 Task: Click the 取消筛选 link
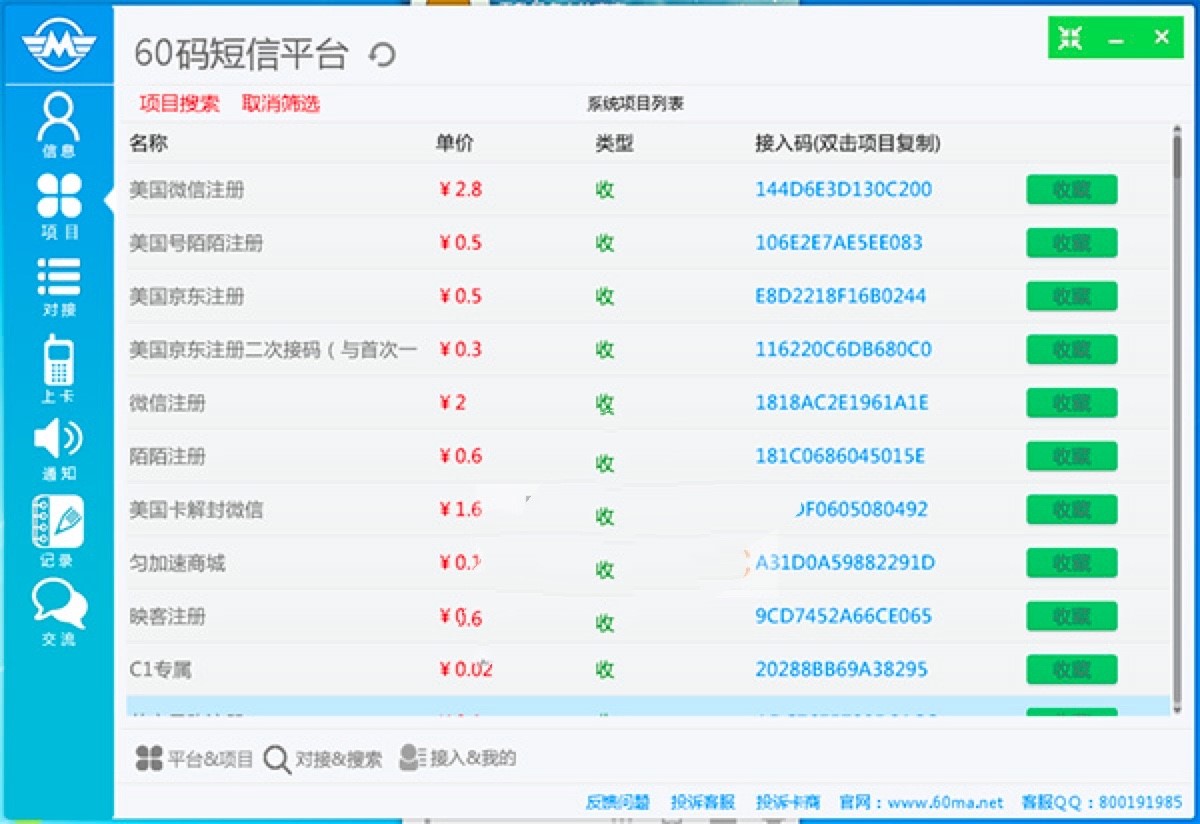pyautogui.click(x=281, y=104)
